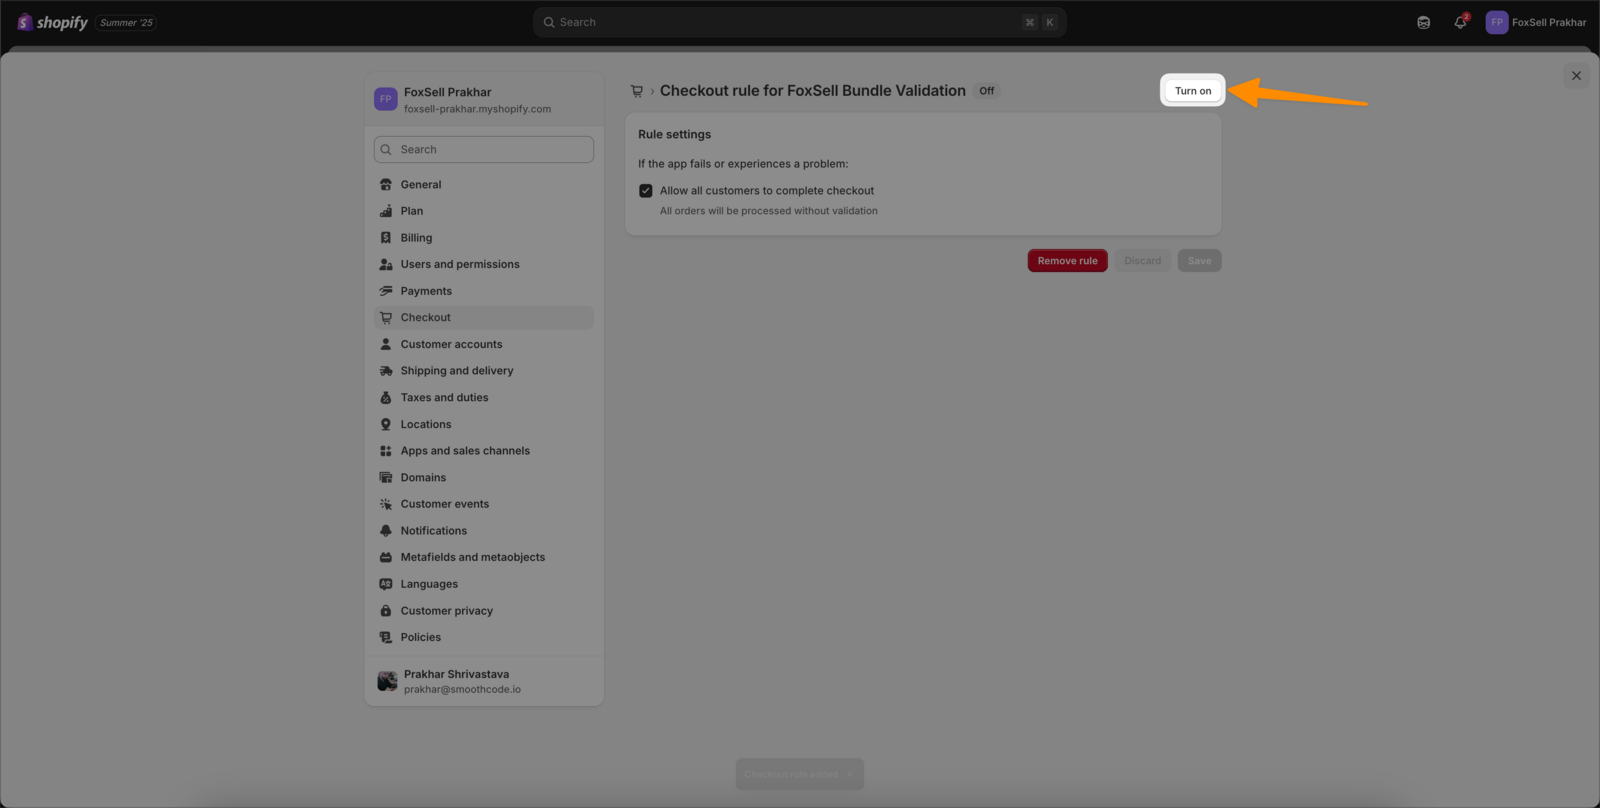Click the Billing receipt icon

tap(386, 238)
